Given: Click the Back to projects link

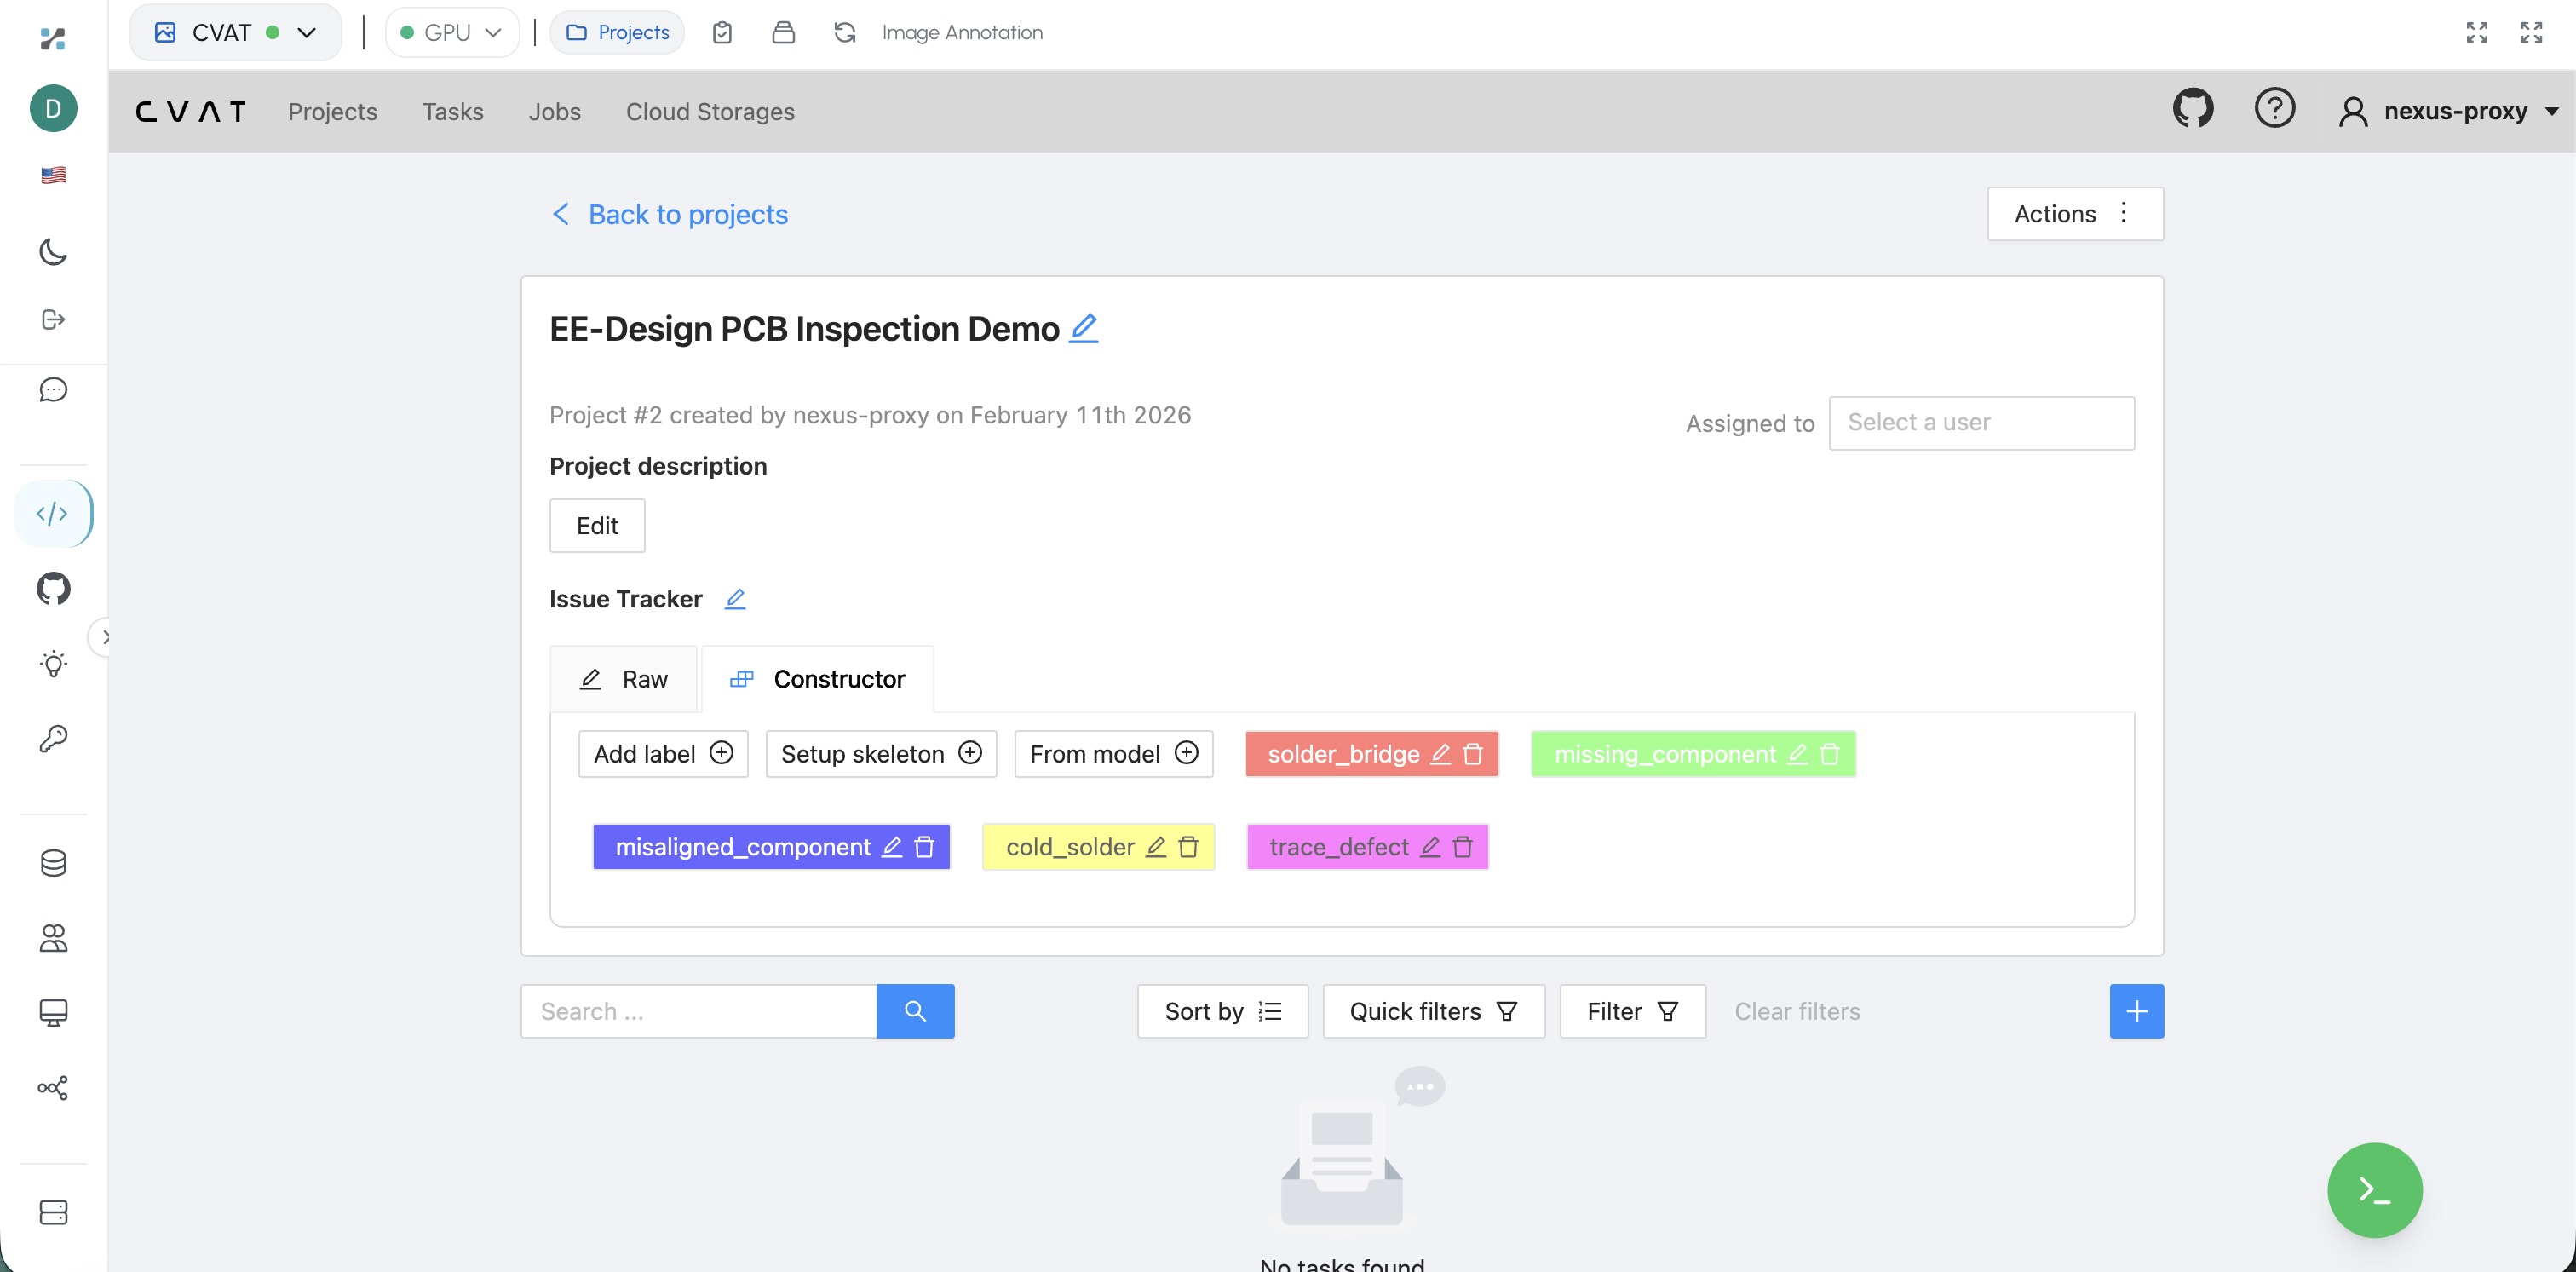Looking at the screenshot, I should [670, 214].
